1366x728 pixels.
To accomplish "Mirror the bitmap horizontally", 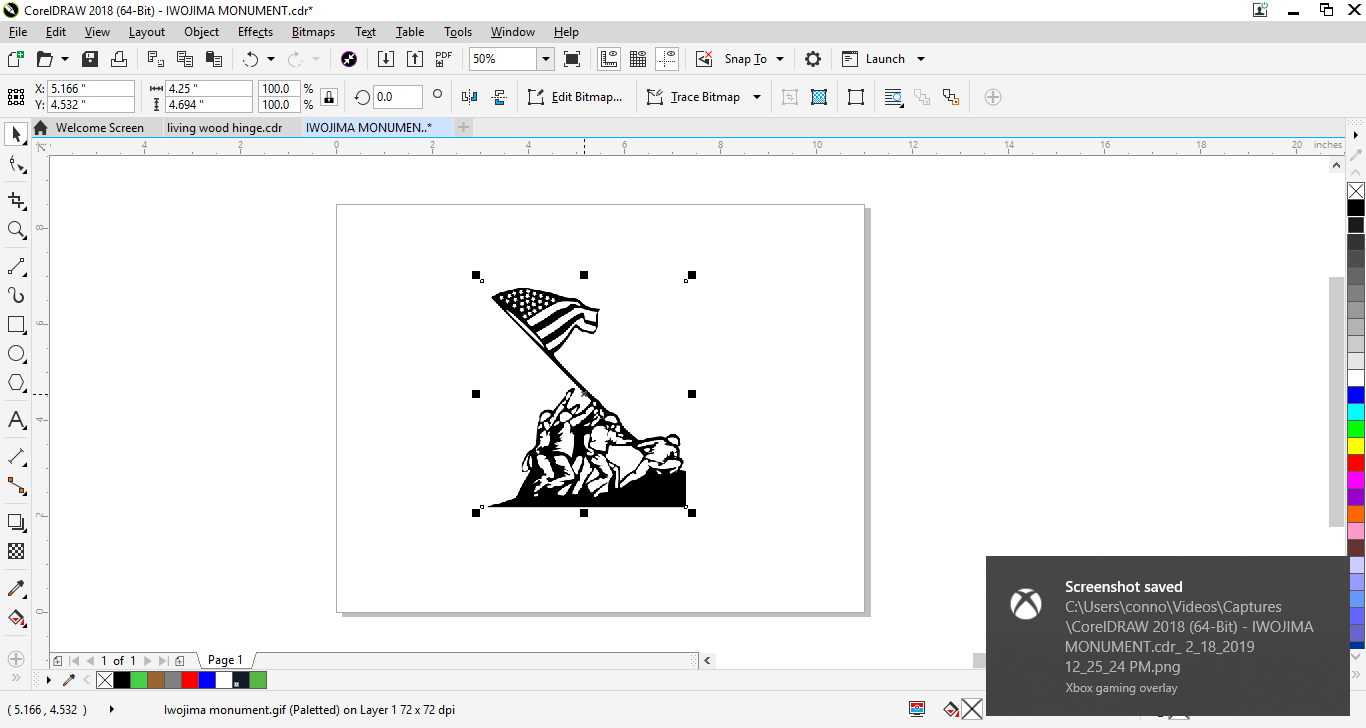I will pos(470,97).
